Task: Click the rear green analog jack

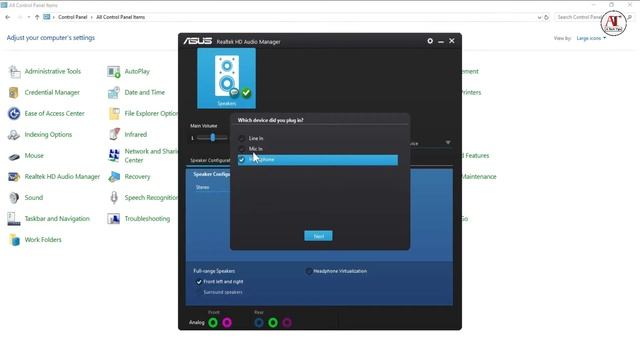Action: 273,323
